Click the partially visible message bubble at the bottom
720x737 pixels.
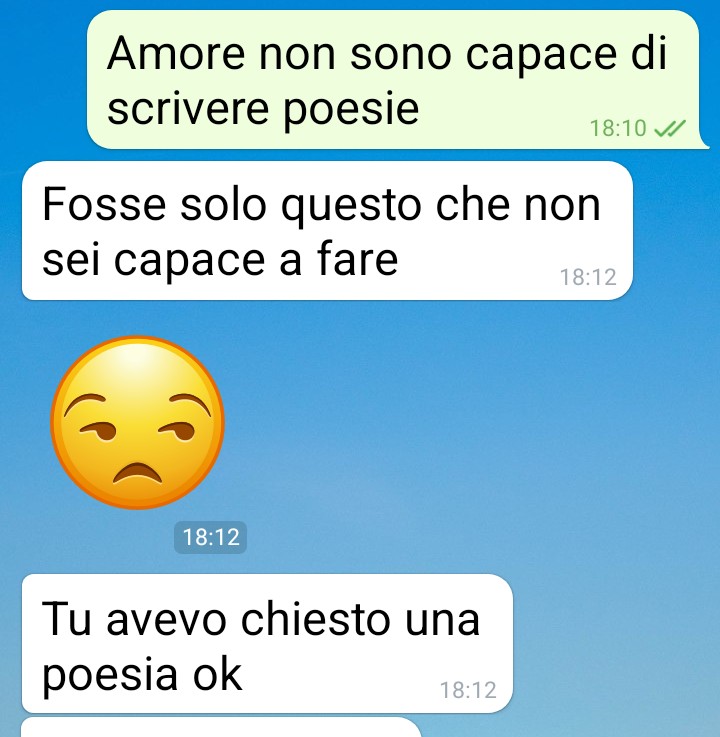[x=221, y=727]
